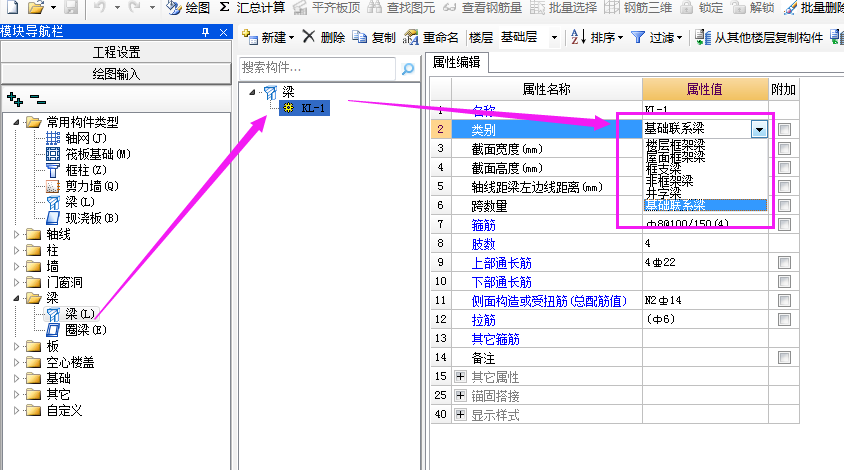Collapse the 常用构件类型 folder
The width and height of the screenshot is (844, 470).
(x=16, y=122)
